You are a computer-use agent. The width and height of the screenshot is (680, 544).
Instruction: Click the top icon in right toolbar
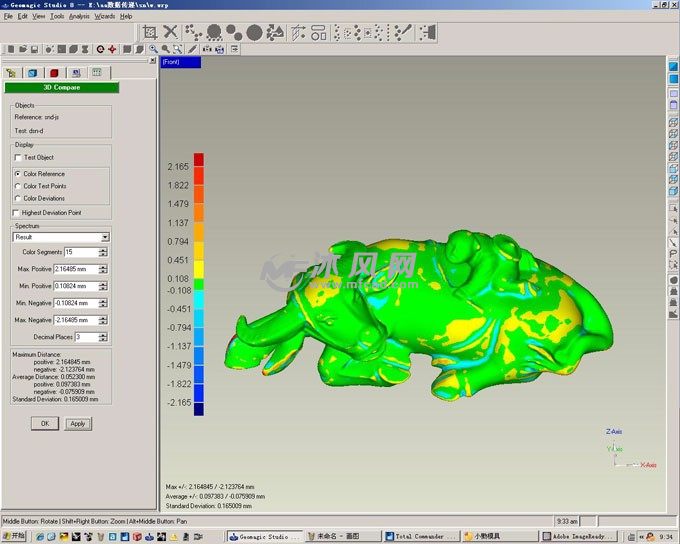pyautogui.click(x=673, y=66)
